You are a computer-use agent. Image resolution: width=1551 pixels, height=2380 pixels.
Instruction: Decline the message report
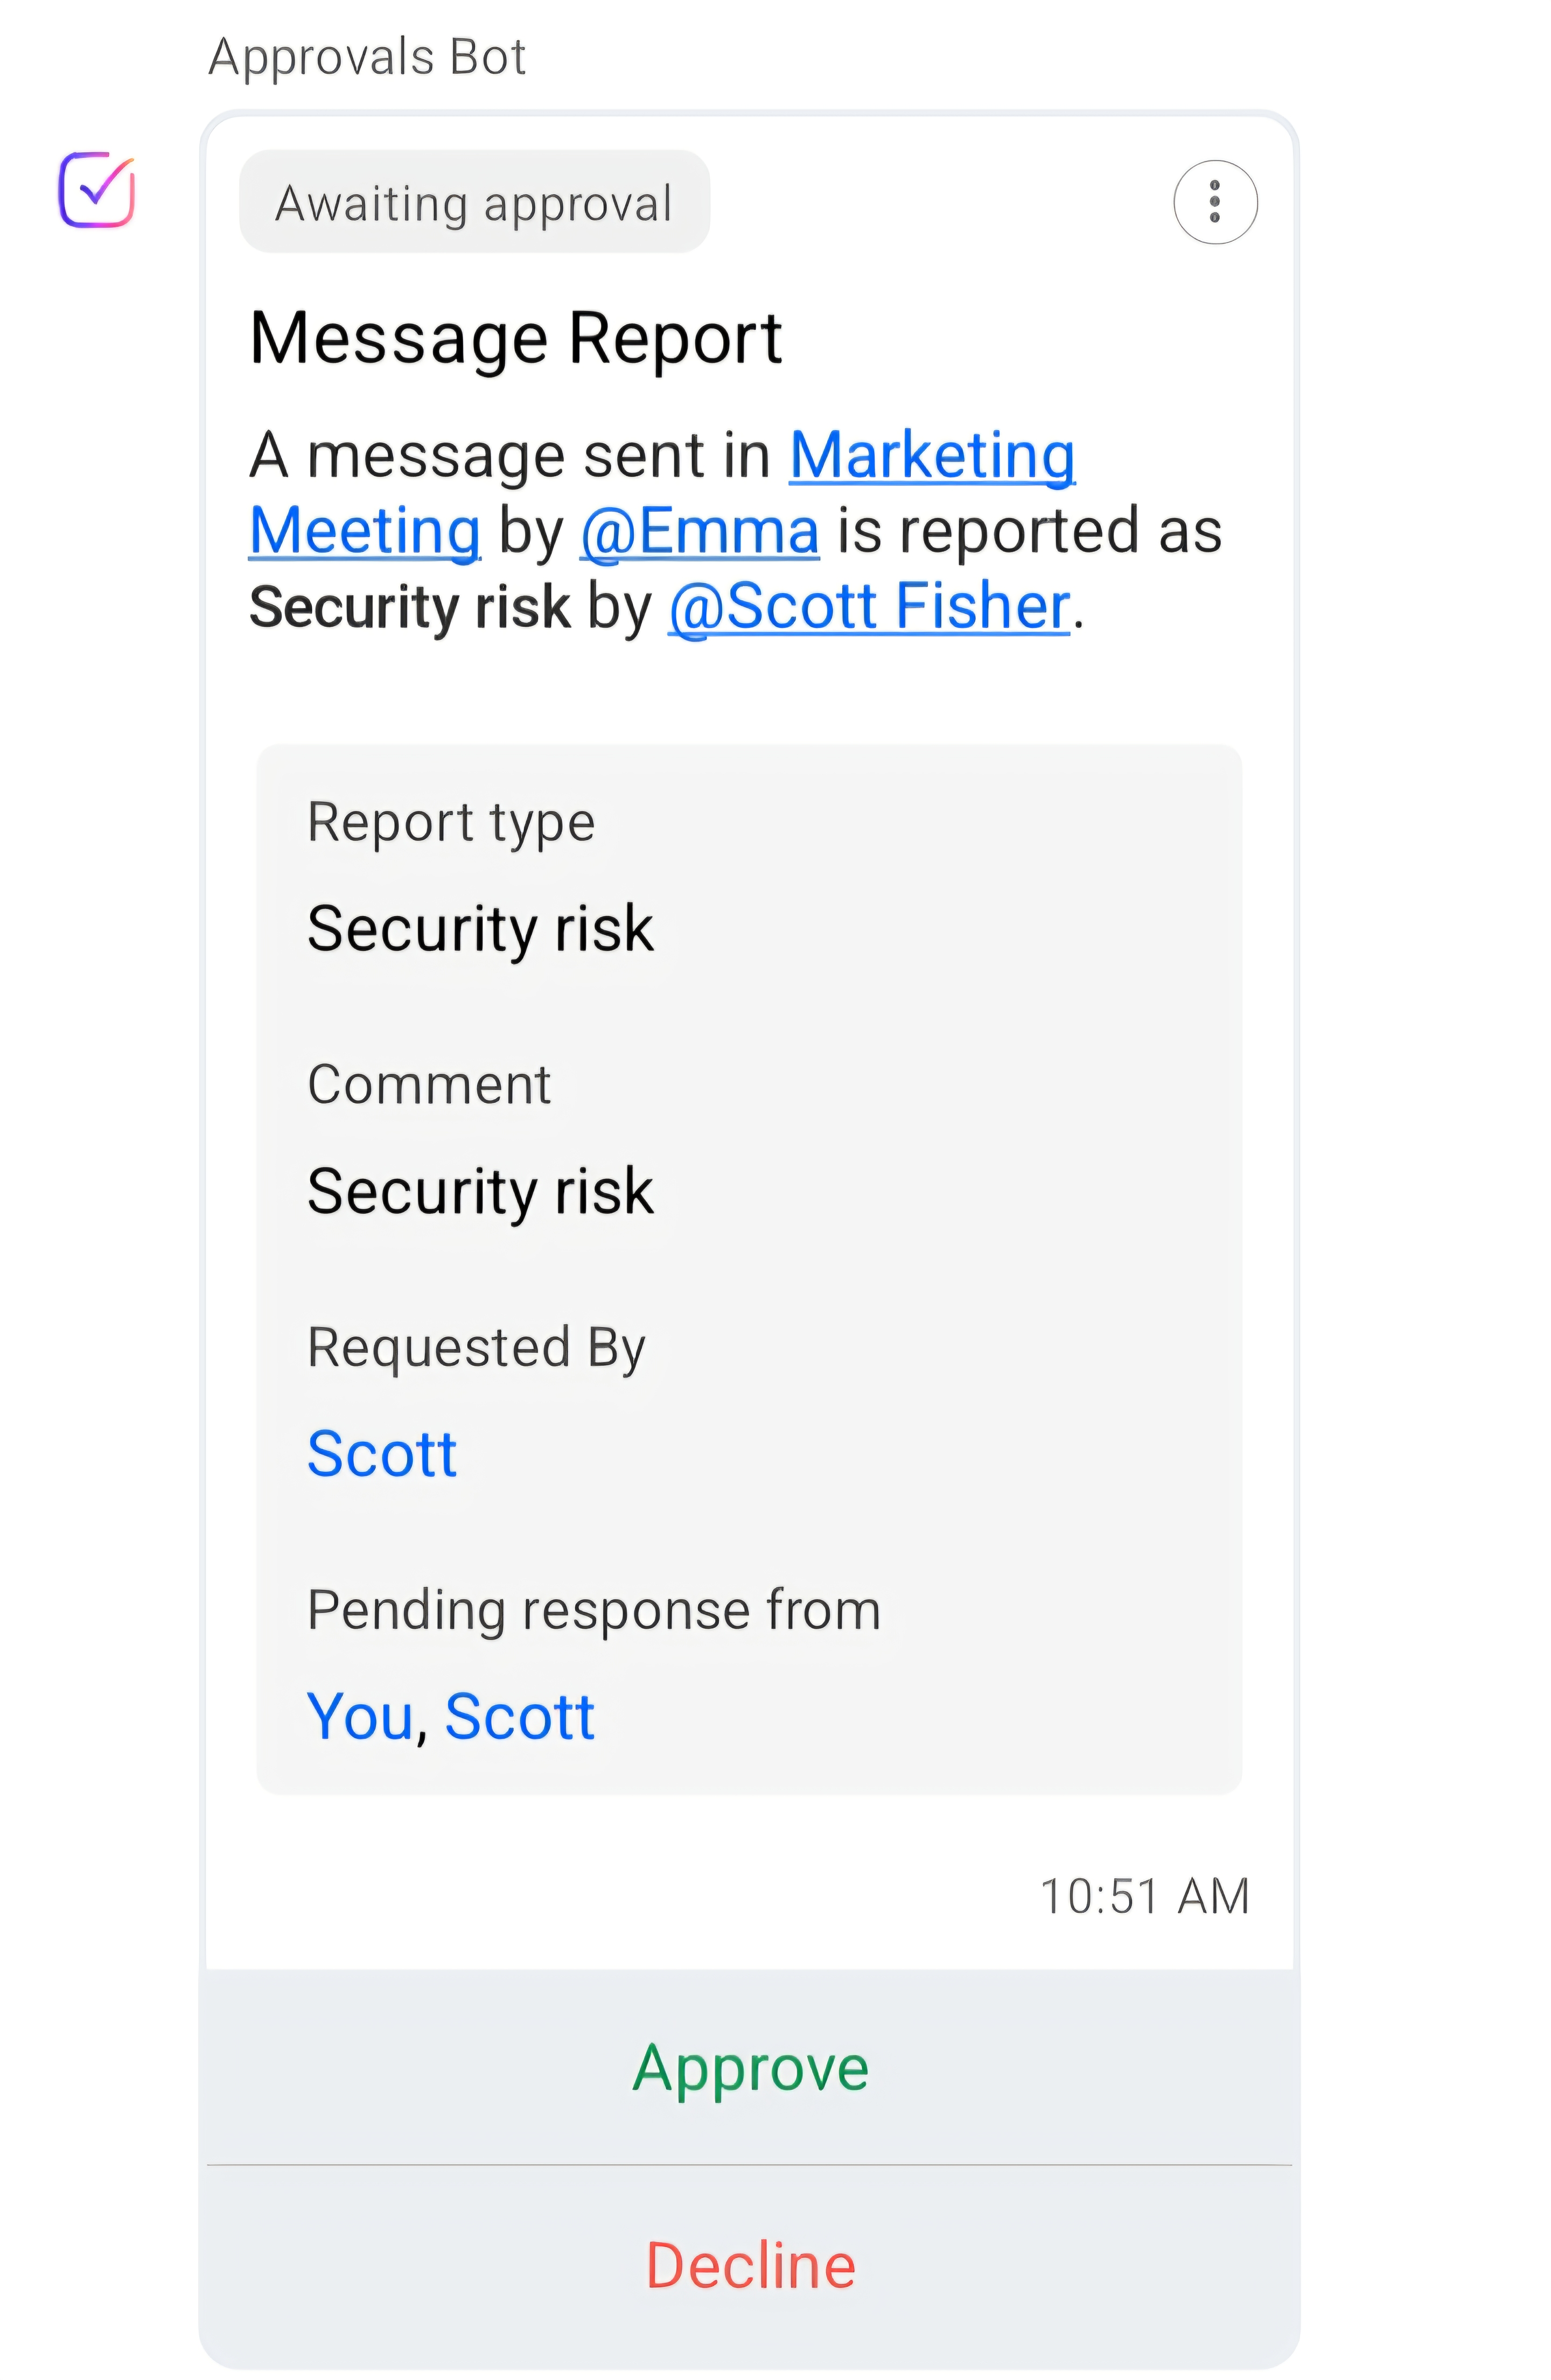[750, 2265]
